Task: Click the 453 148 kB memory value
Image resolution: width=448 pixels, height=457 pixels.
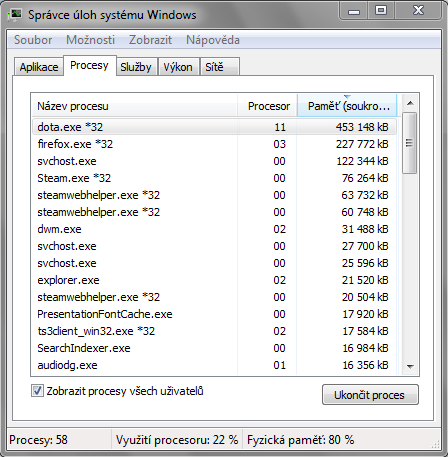Action: (x=362, y=127)
